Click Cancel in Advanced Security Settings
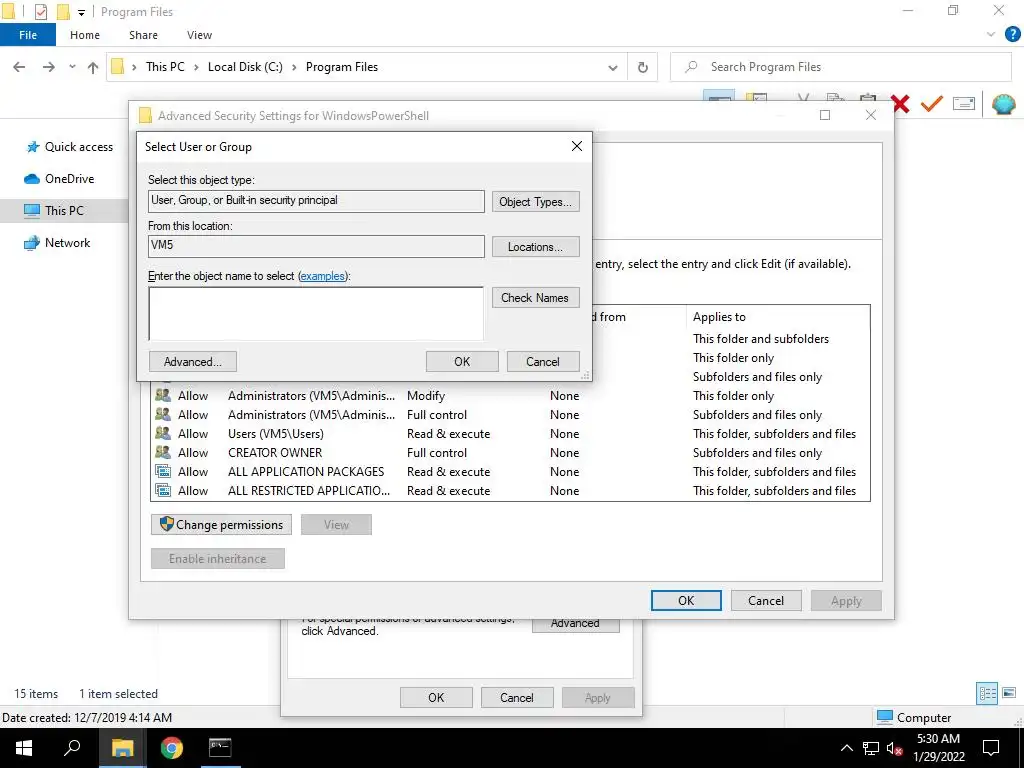Image resolution: width=1024 pixels, height=768 pixels. click(766, 601)
